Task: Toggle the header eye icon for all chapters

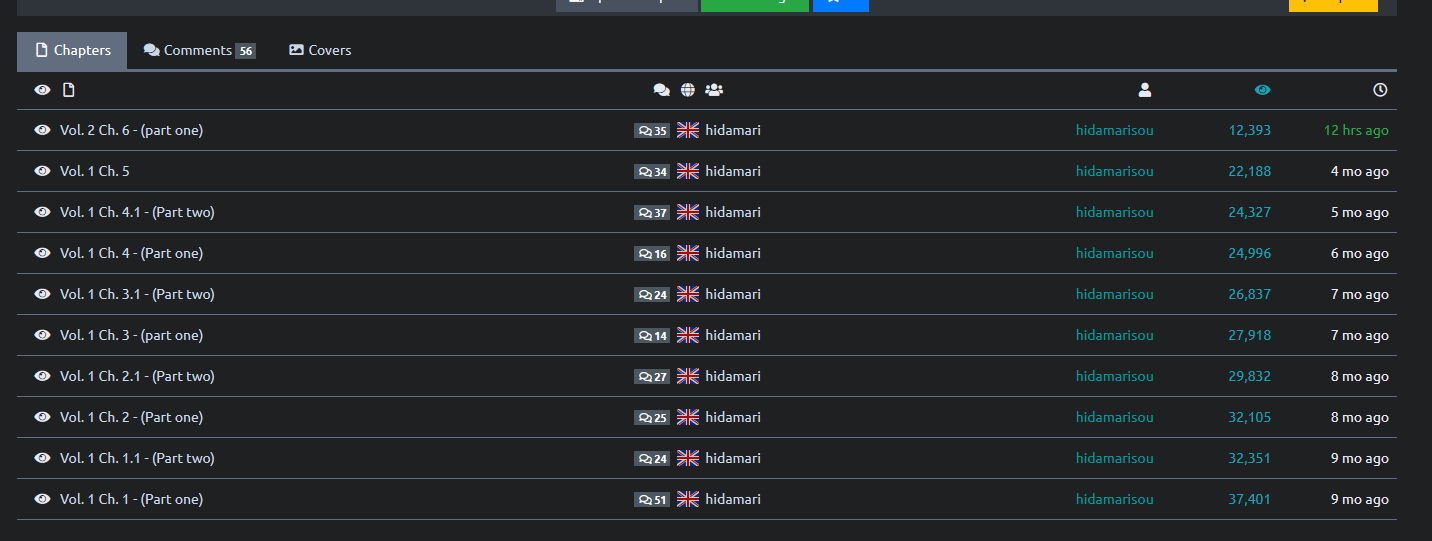Action: 42,90
